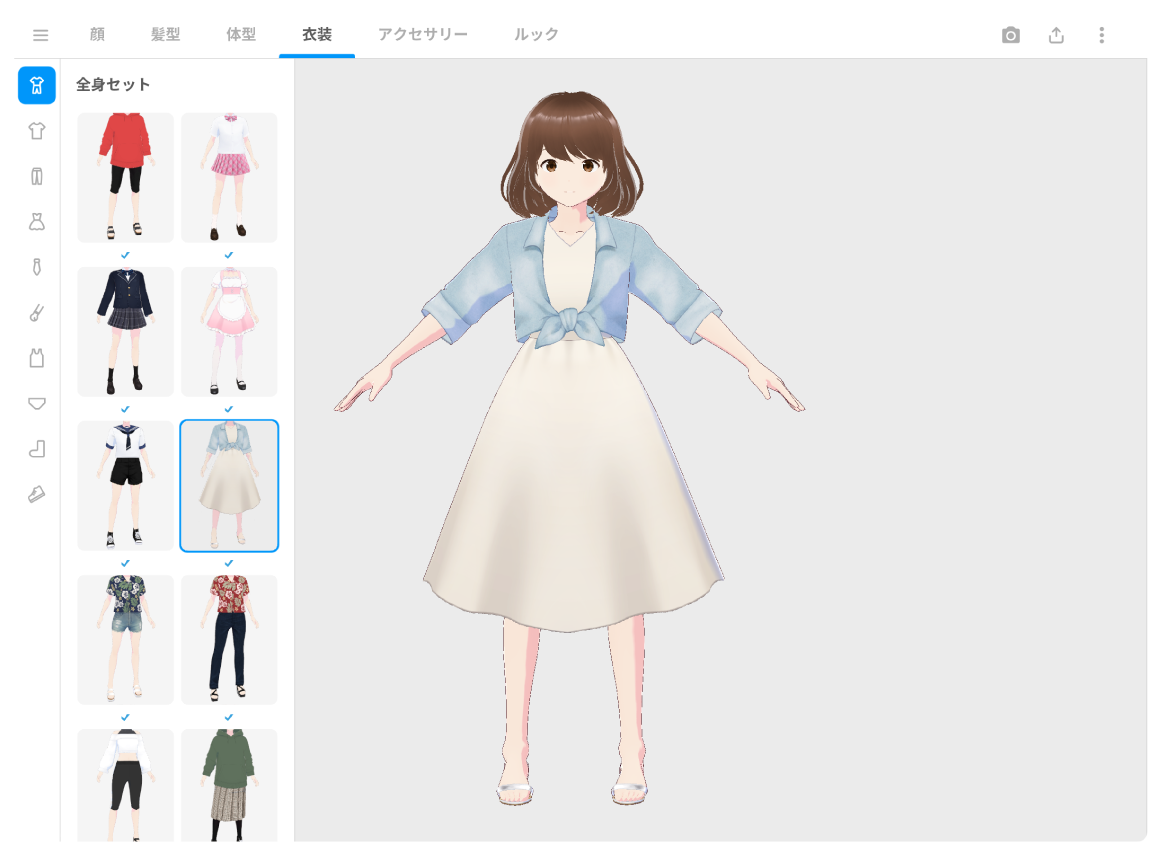The width and height of the screenshot is (1160, 855).
Task: Select the shoes category icon
Action: 37,494
